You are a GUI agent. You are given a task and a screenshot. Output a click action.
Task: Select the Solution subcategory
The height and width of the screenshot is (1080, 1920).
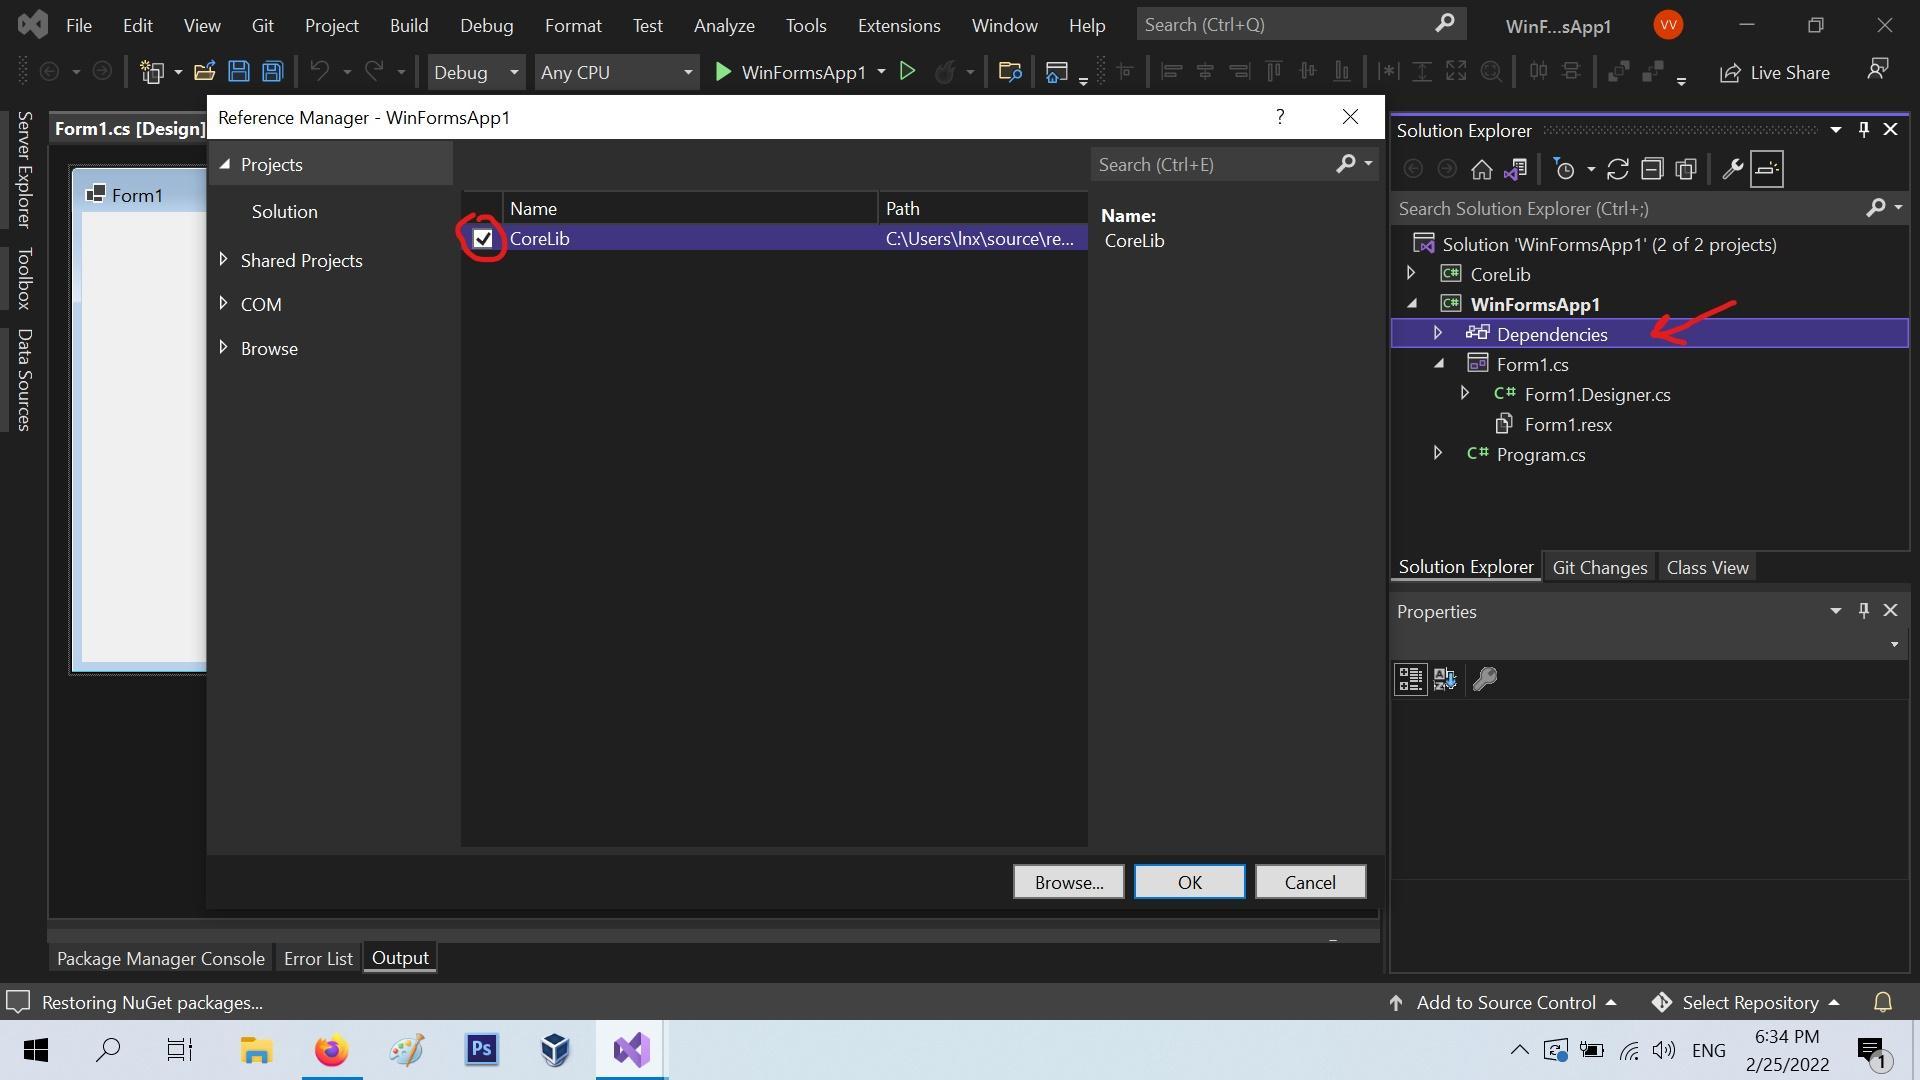point(285,211)
